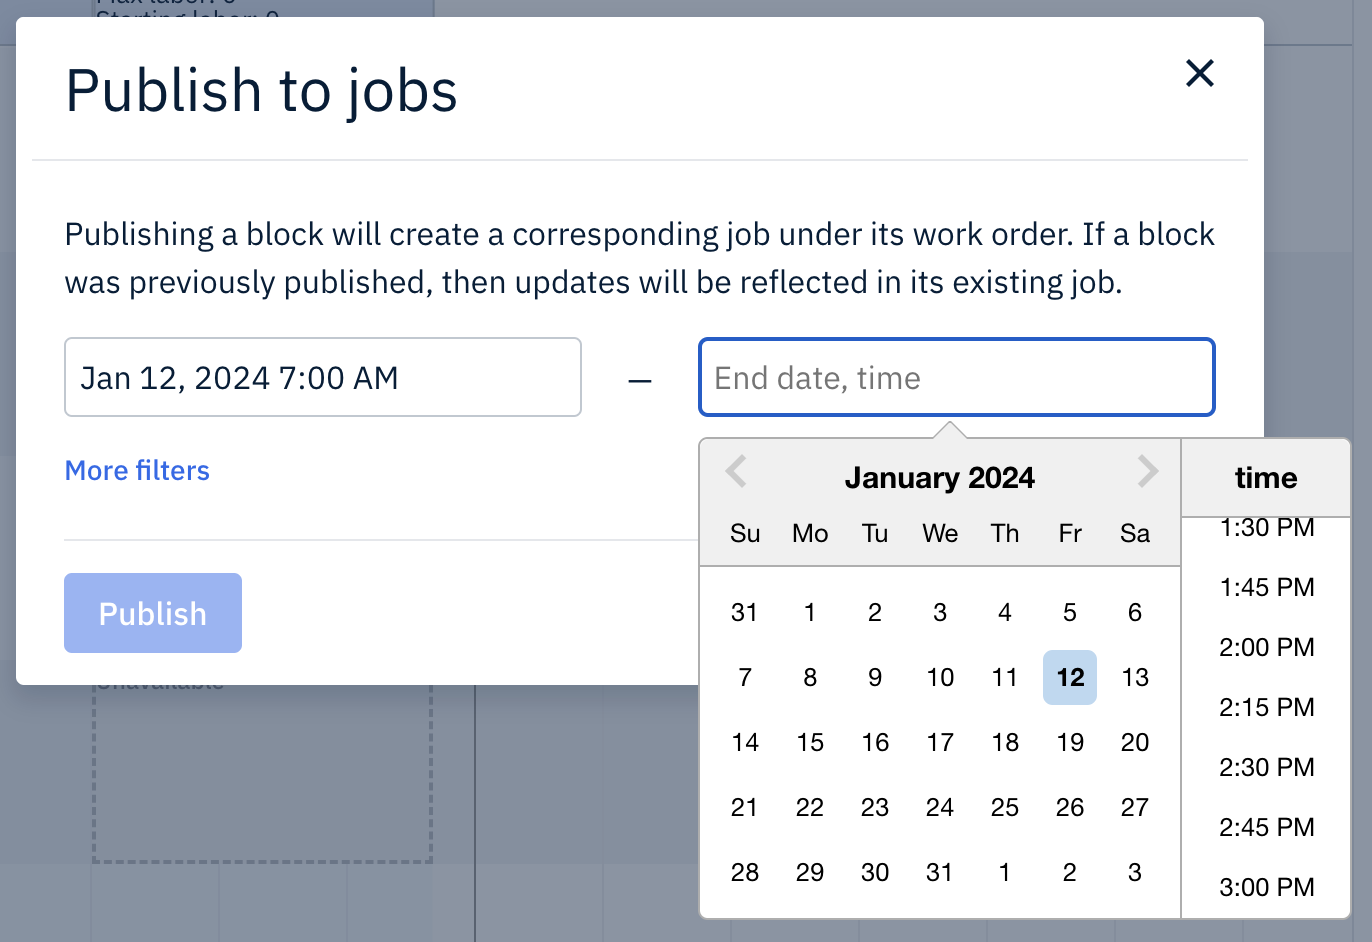This screenshot has height=942, width=1372.
Task: Choose January 26 on the calendar
Action: click(x=1070, y=807)
